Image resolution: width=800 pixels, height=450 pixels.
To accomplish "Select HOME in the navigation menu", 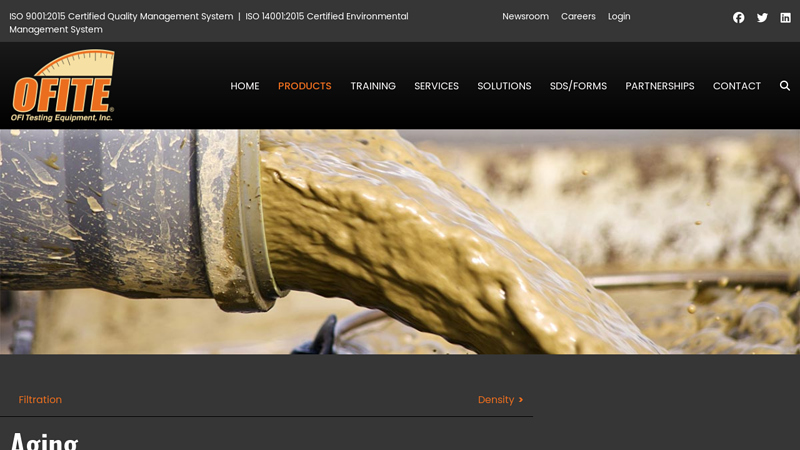I will coord(245,86).
